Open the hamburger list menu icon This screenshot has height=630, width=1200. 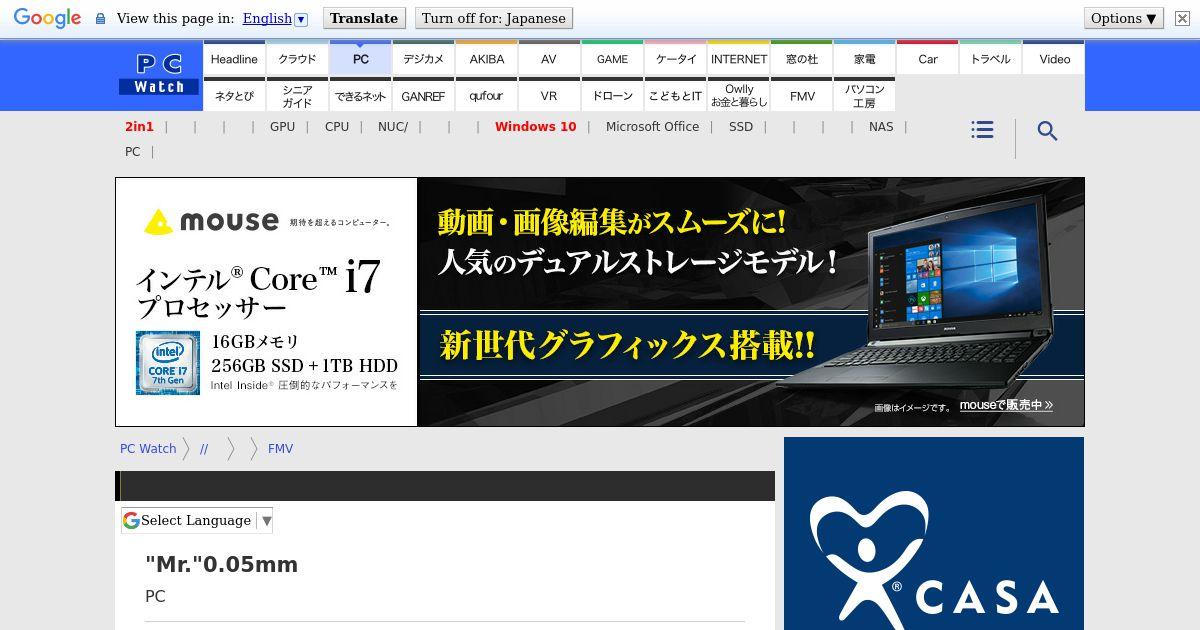click(x=982, y=130)
